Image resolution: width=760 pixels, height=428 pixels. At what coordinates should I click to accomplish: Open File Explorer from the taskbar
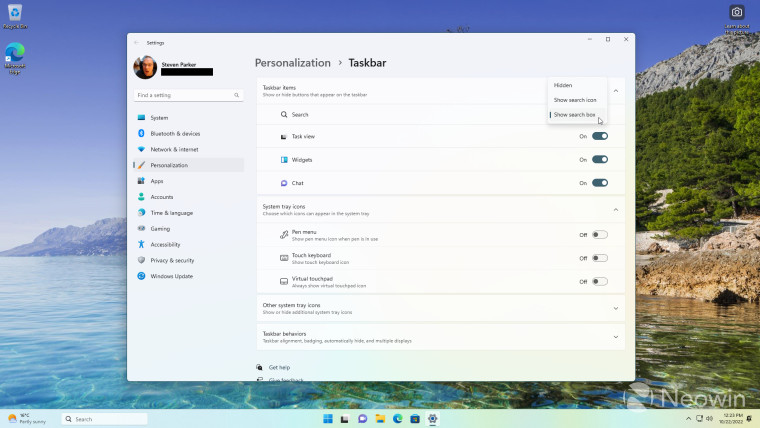[x=380, y=419]
